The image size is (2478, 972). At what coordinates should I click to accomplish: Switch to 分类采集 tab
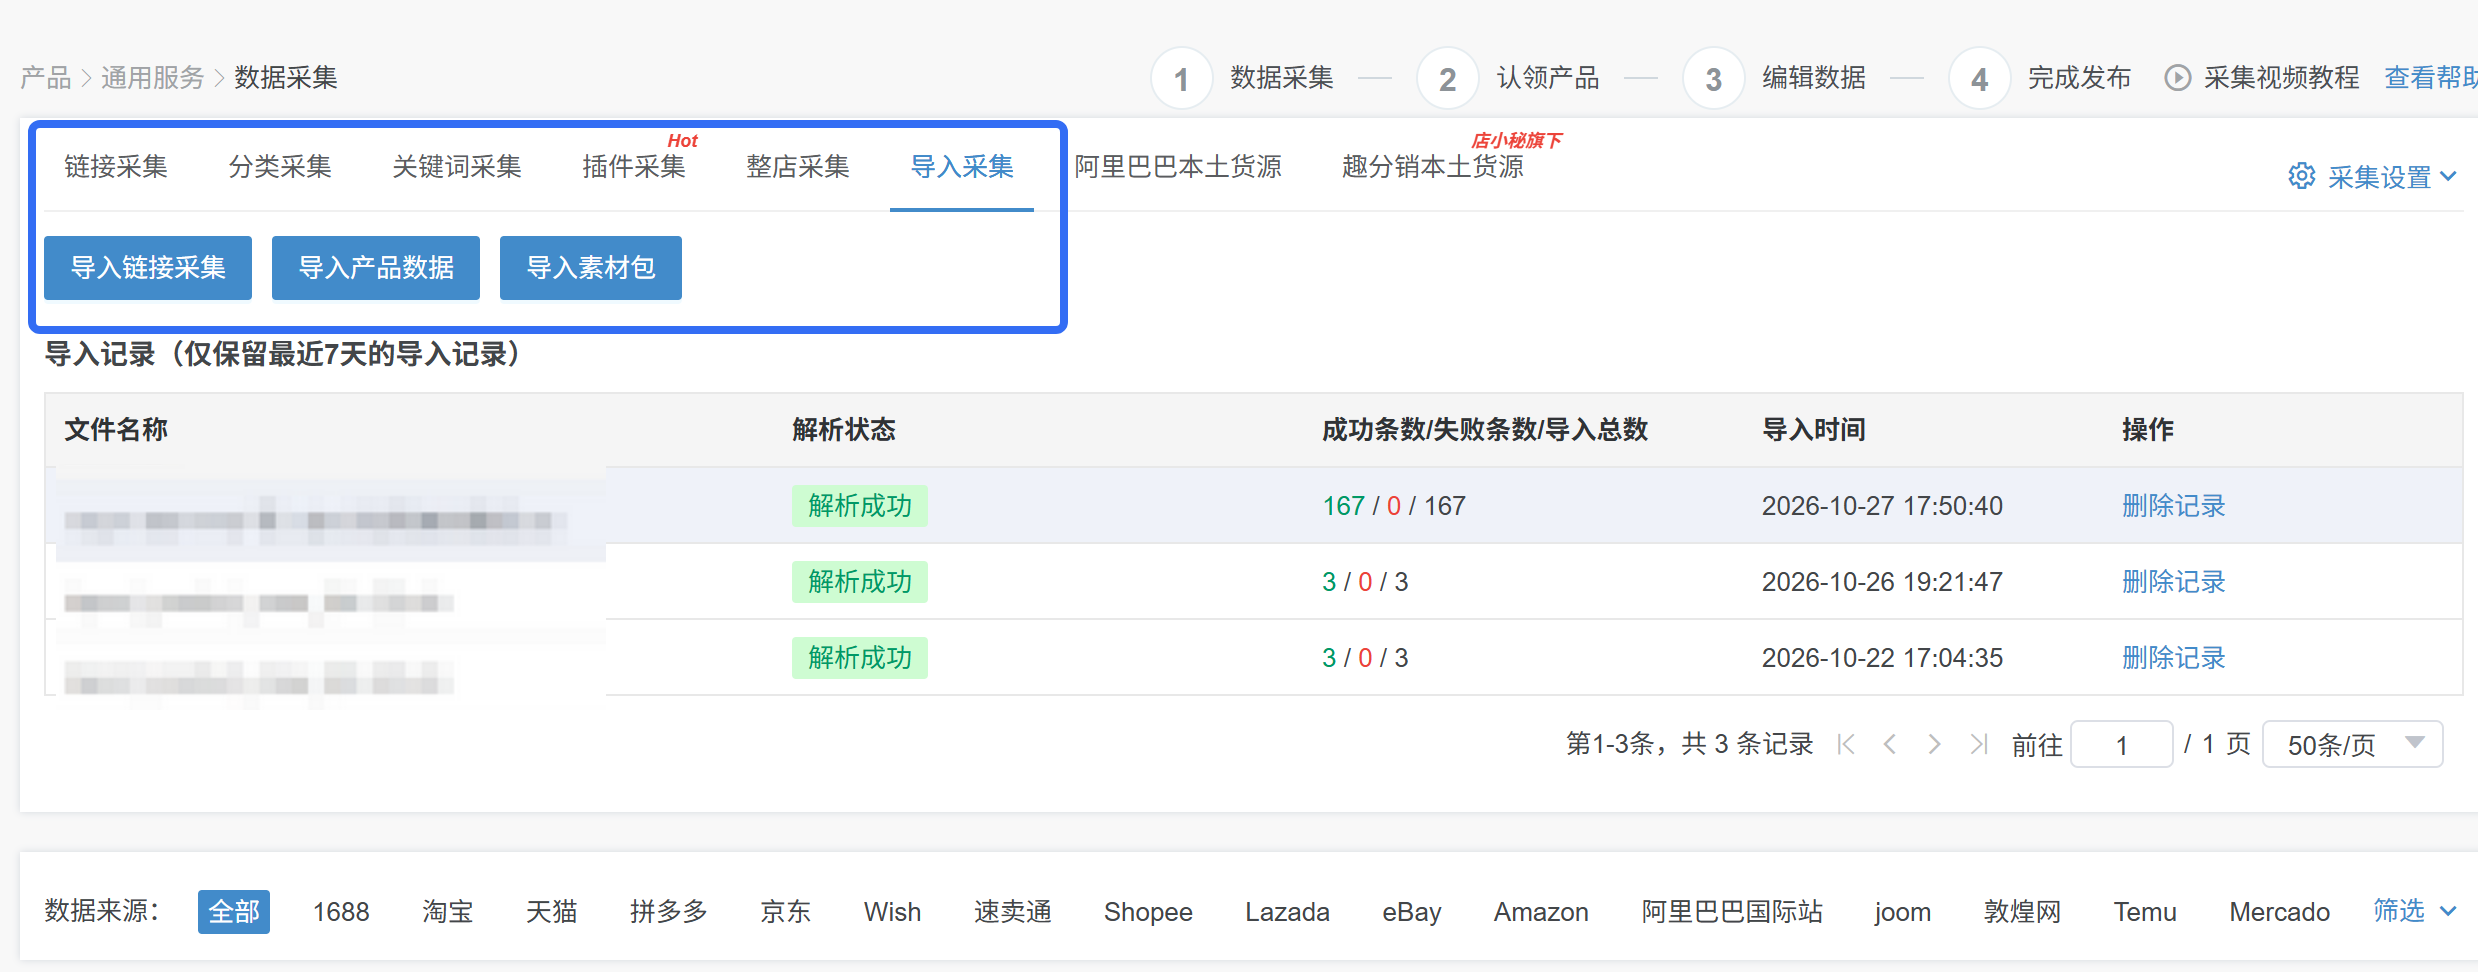[280, 167]
